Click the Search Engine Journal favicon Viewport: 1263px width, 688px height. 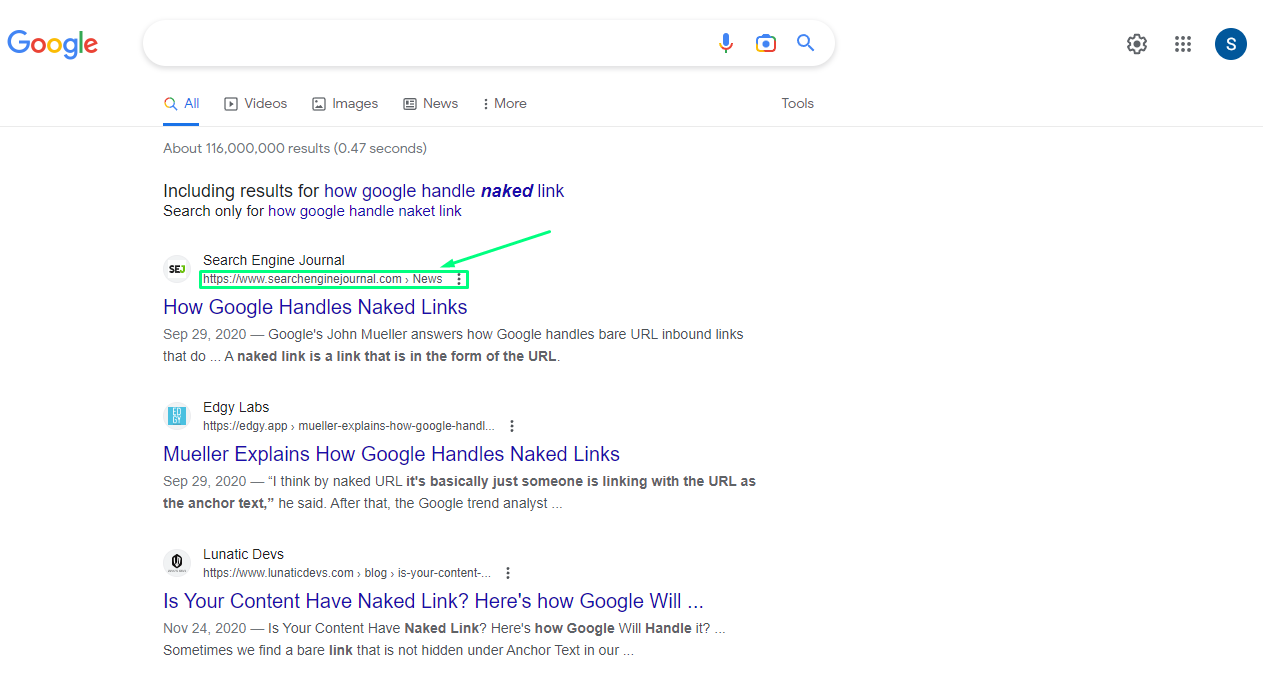(x=177, y=269)
